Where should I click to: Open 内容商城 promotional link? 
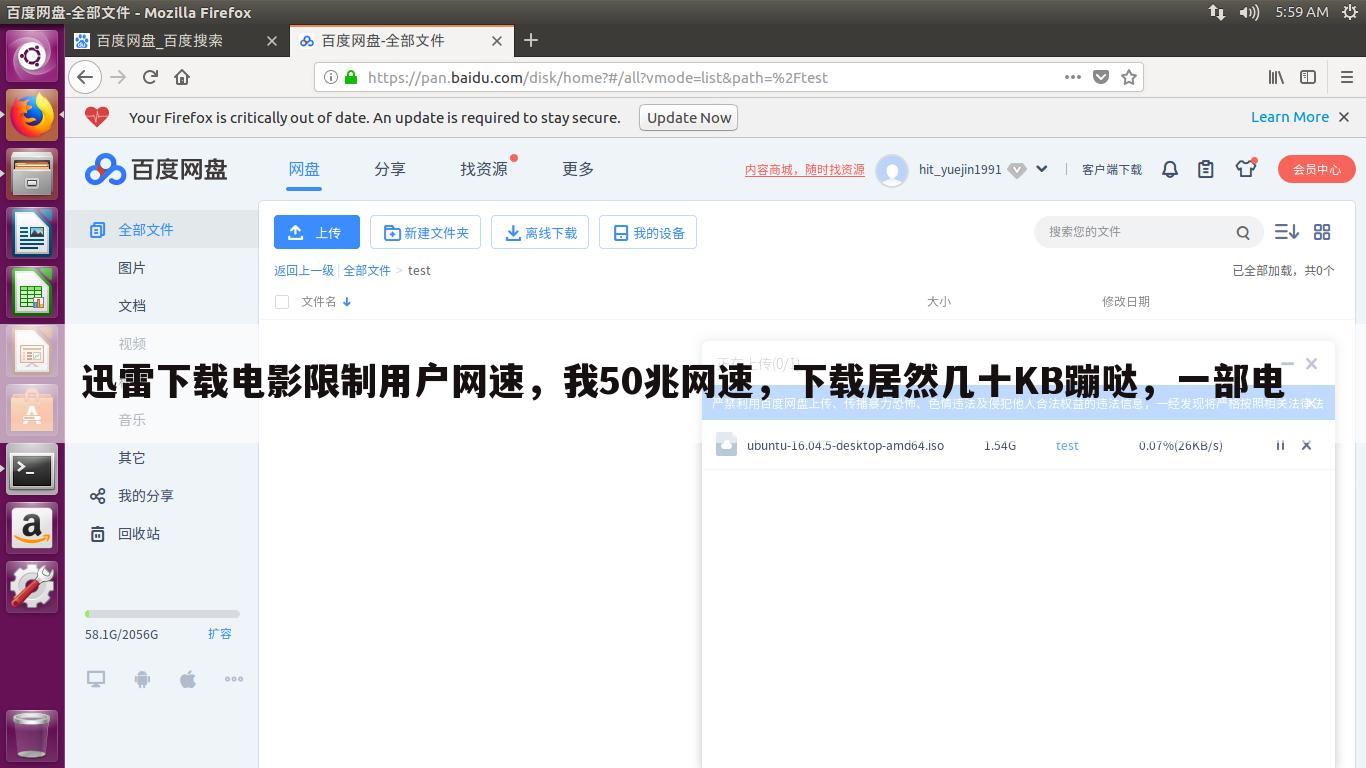805,170
